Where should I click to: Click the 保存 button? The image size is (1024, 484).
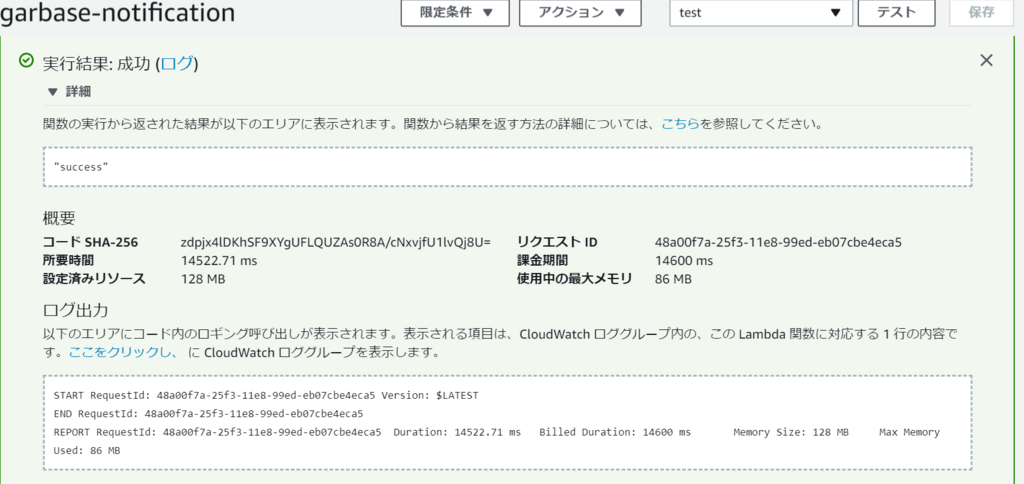tap(981, 13)
